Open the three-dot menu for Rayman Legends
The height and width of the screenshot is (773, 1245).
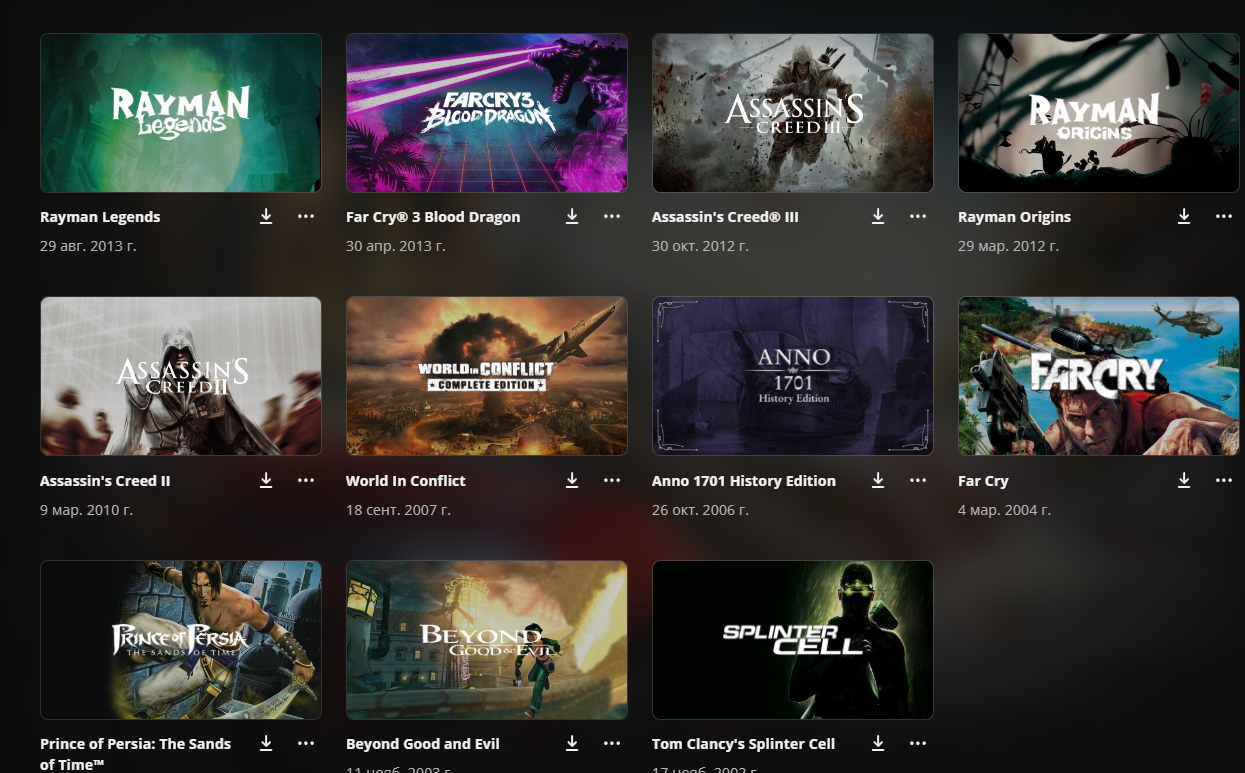tap(306, 217)
